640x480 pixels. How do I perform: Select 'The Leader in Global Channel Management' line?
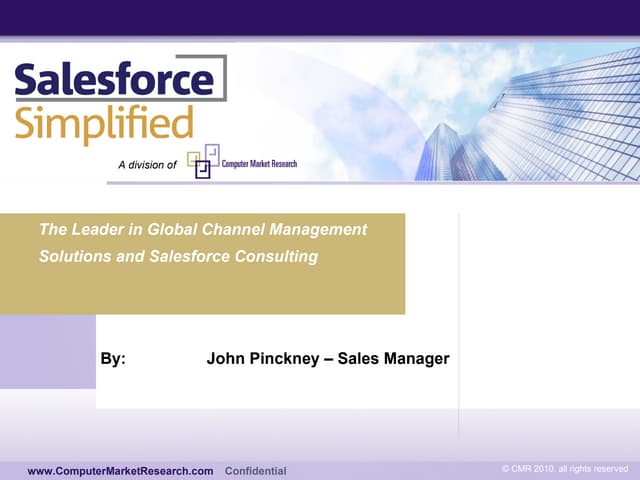pos(203,229)
